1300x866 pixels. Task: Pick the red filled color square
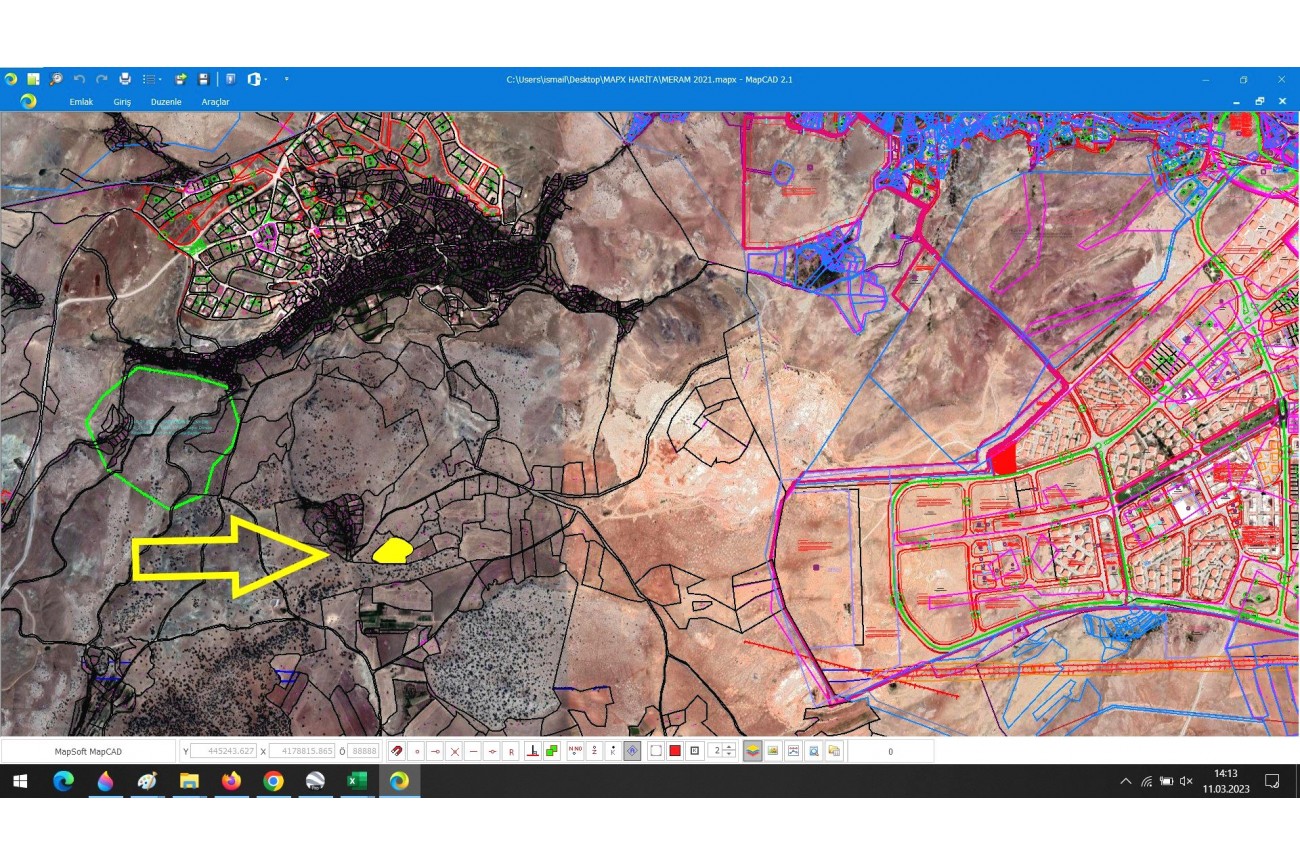(675, 751)
